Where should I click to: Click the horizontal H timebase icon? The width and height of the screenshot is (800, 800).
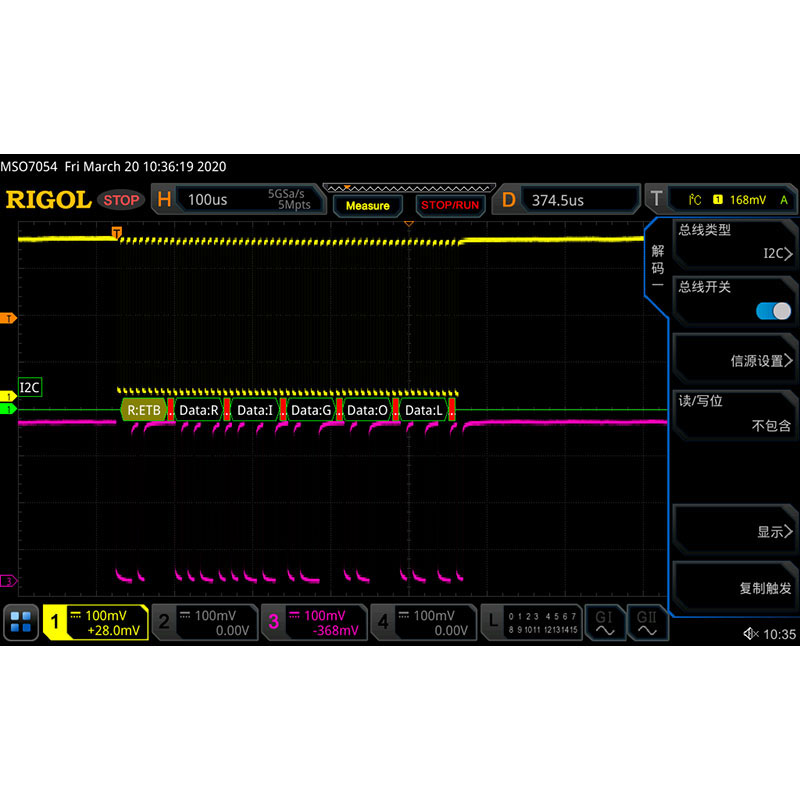[x=164, y=199]
